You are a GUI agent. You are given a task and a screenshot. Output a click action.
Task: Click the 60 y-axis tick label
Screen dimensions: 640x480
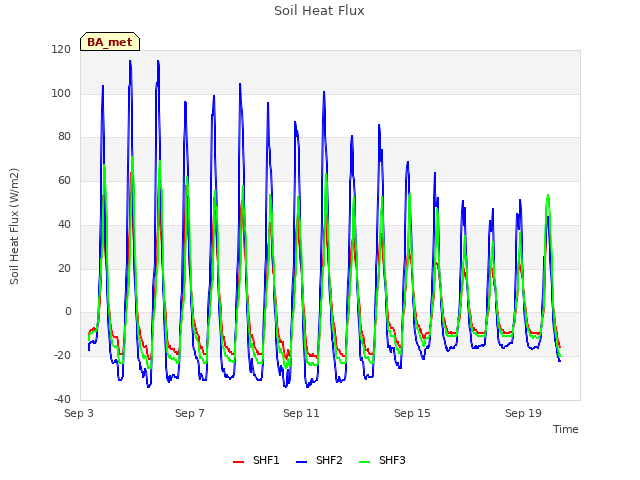64,180
